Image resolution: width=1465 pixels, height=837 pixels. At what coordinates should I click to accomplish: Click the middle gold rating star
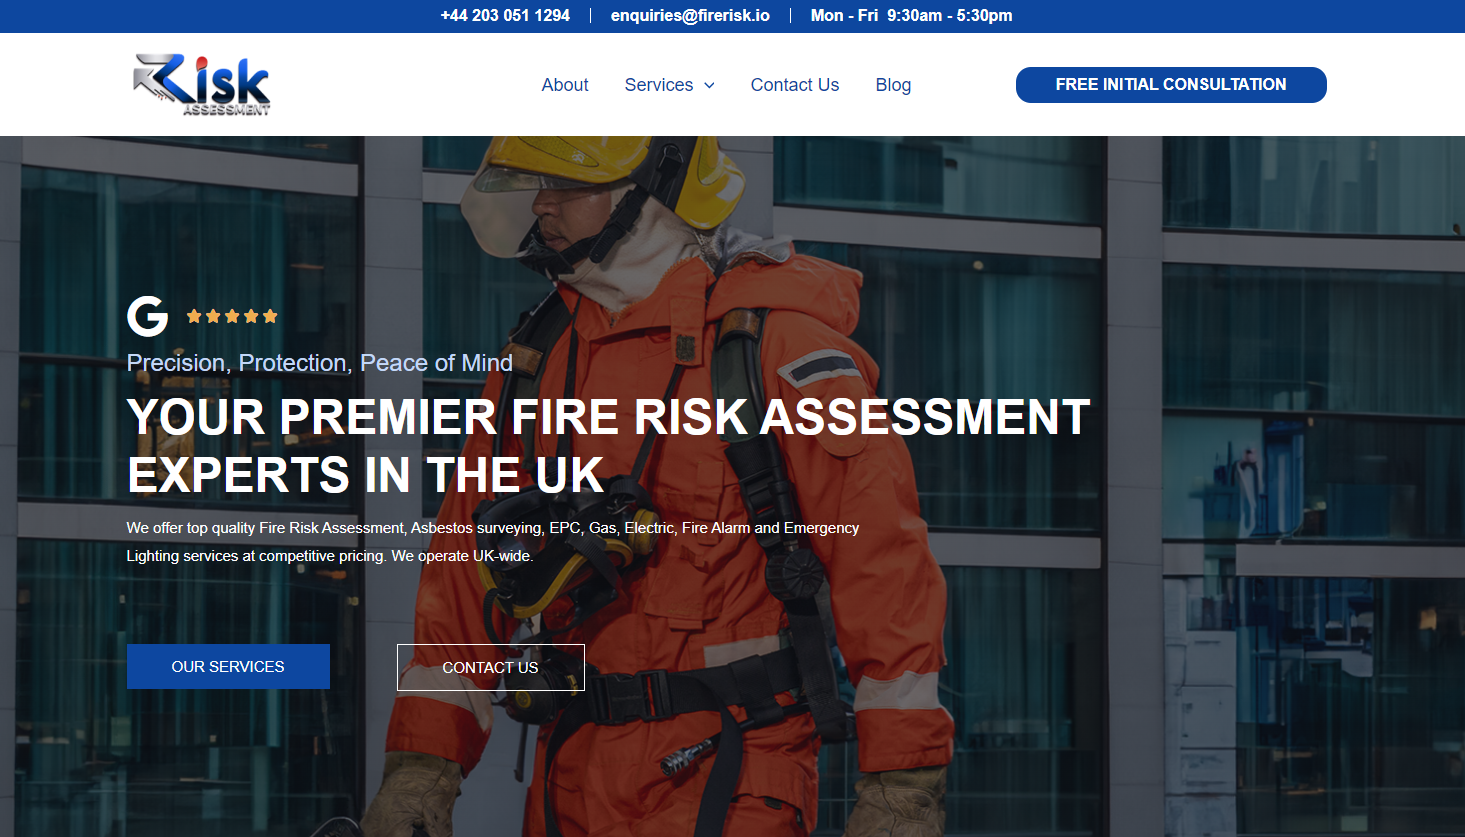tap(232, 316)
